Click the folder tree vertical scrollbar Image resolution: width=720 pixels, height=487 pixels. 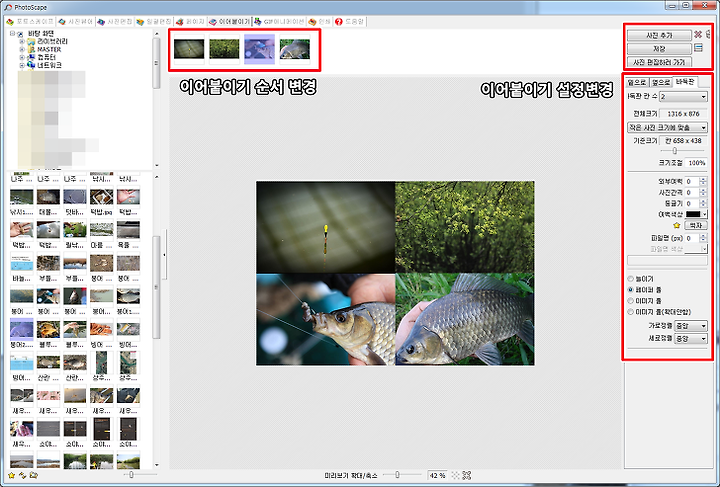157,99
